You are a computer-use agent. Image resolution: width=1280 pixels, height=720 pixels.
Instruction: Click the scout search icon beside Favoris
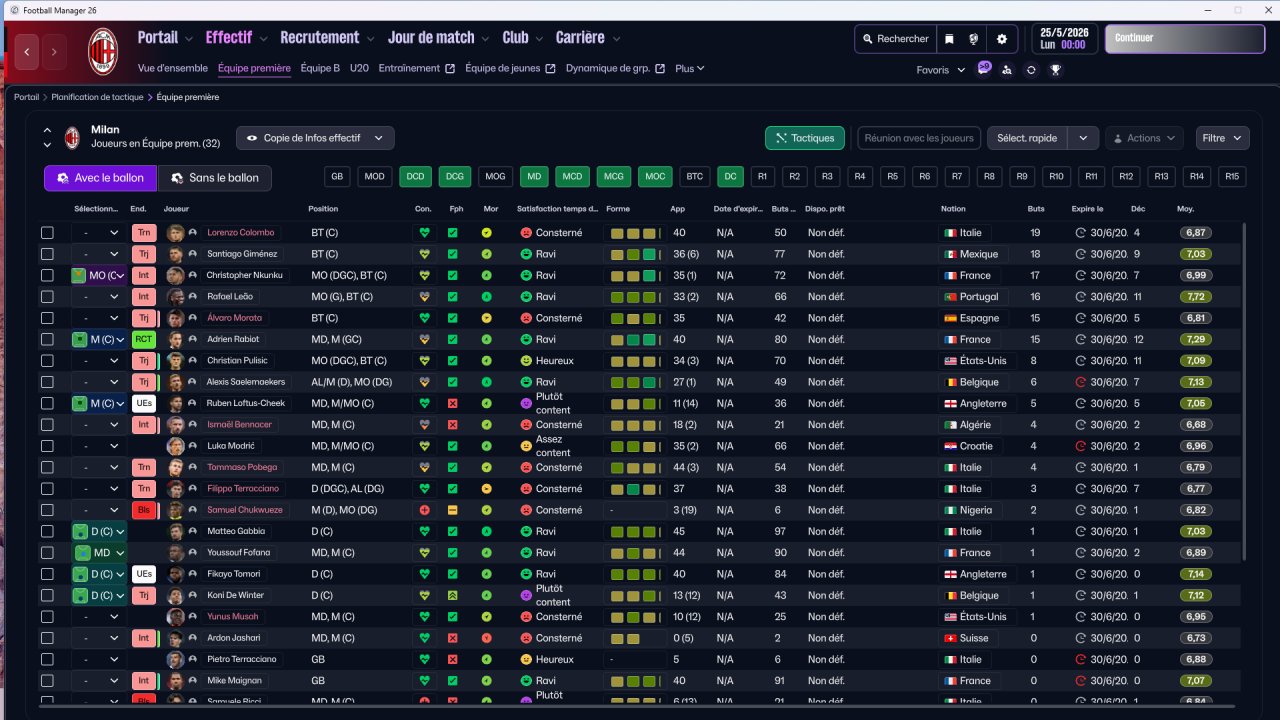[x=1007, y=70]
